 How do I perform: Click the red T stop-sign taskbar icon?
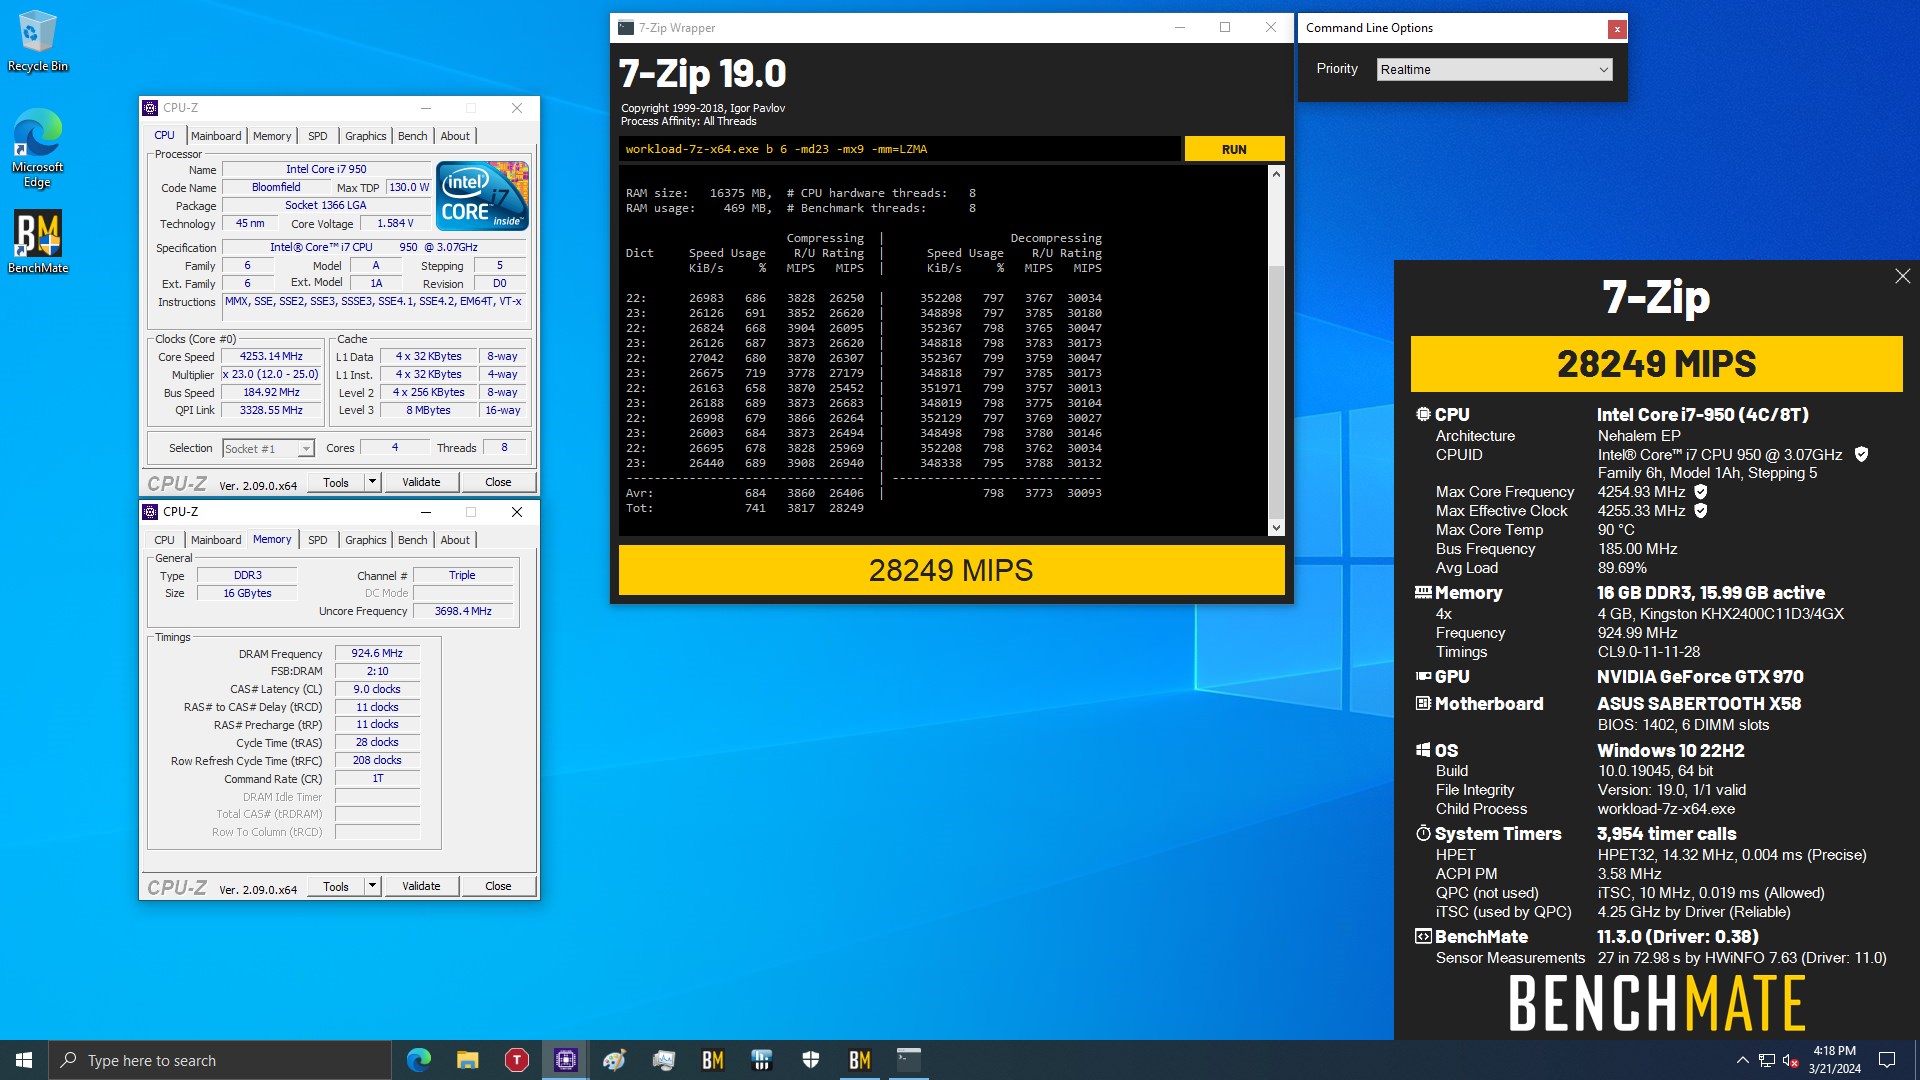pyautogui.click(x=517, y=1060)
